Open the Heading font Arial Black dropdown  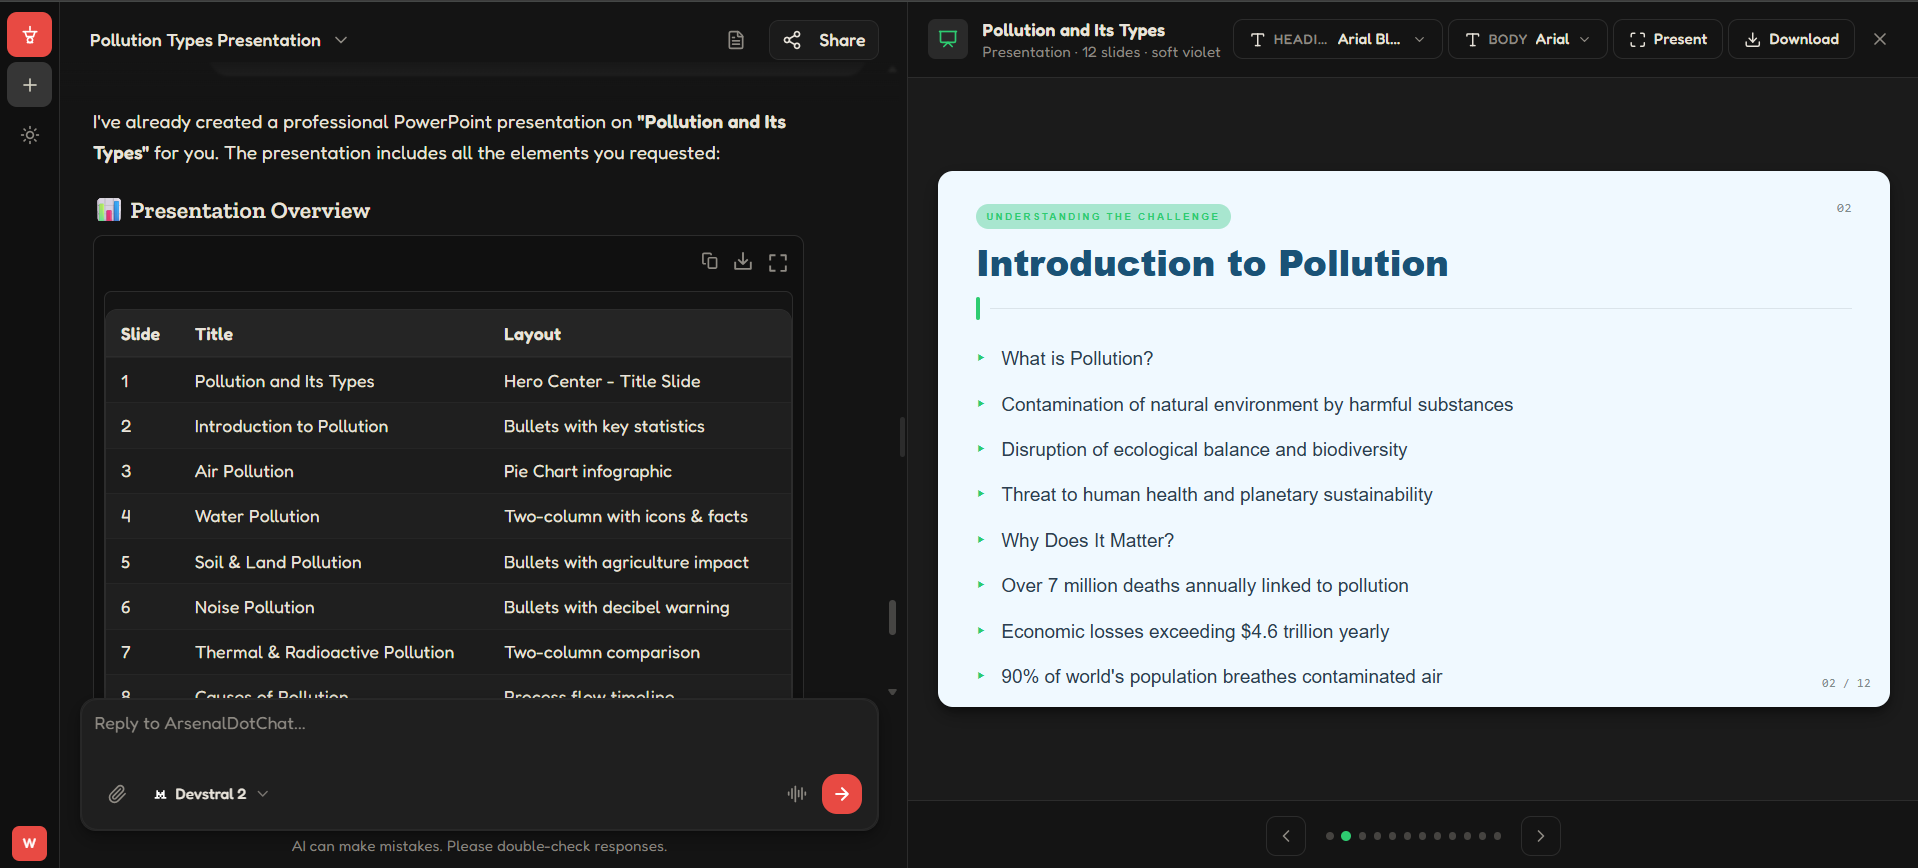click(1337, 39)
